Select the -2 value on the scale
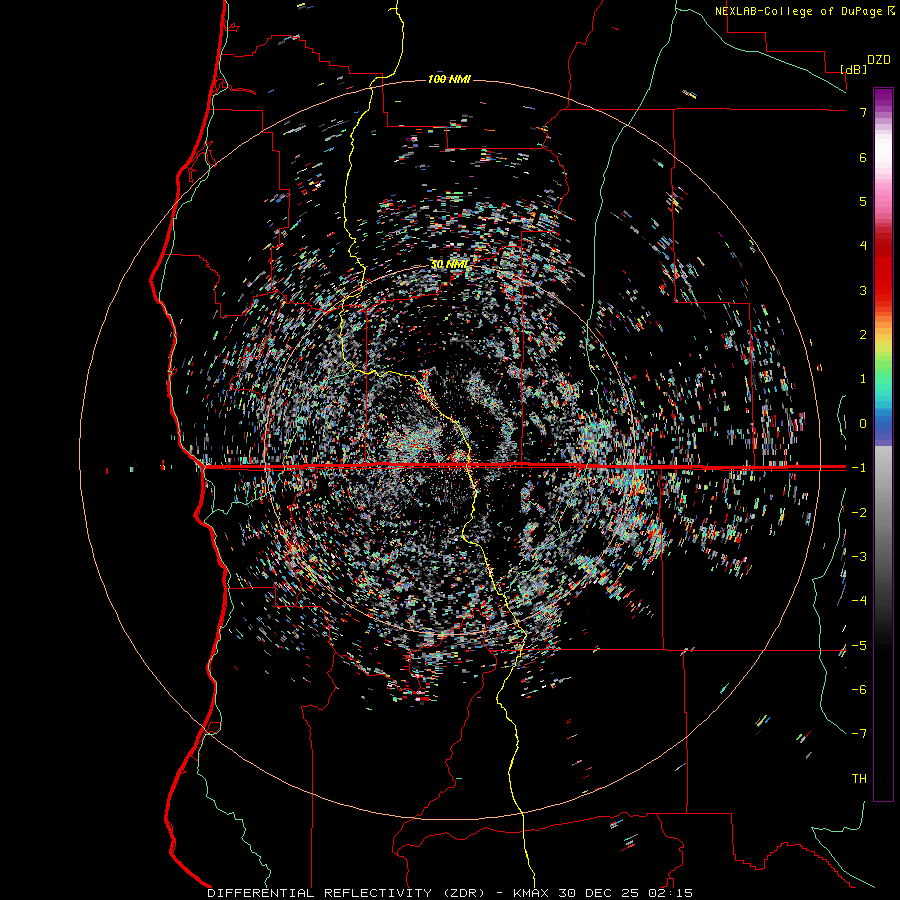This screenshot has width=900, height=900. tap(859, 512)
